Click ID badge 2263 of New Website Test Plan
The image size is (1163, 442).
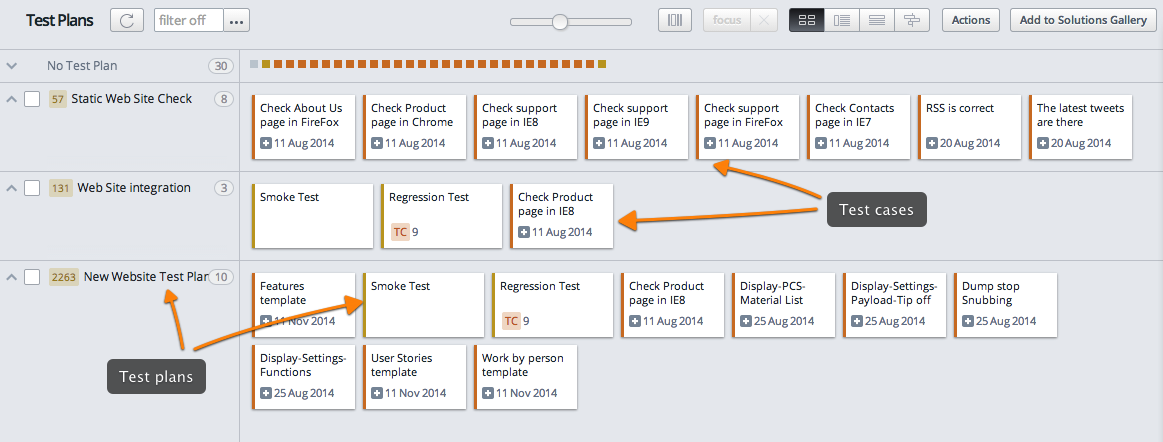tap(63, 277)
